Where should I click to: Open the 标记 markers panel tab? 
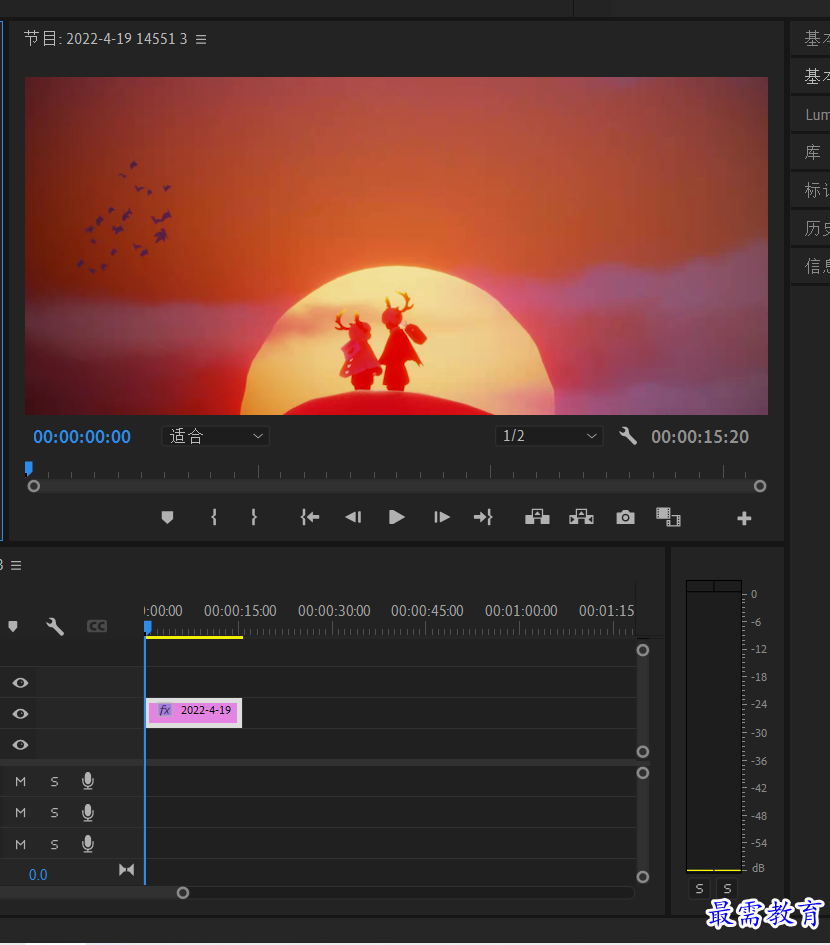click(x=811, y=190)
